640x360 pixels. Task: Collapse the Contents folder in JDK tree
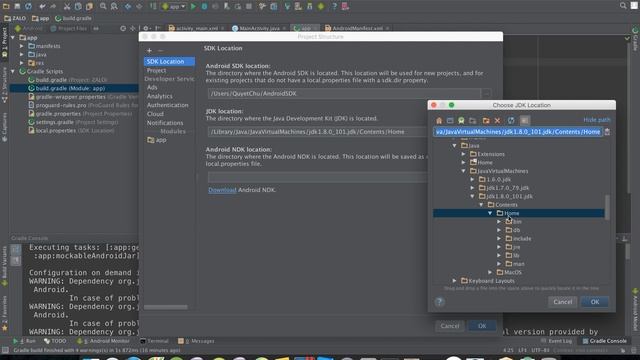[x=481, y=204]
